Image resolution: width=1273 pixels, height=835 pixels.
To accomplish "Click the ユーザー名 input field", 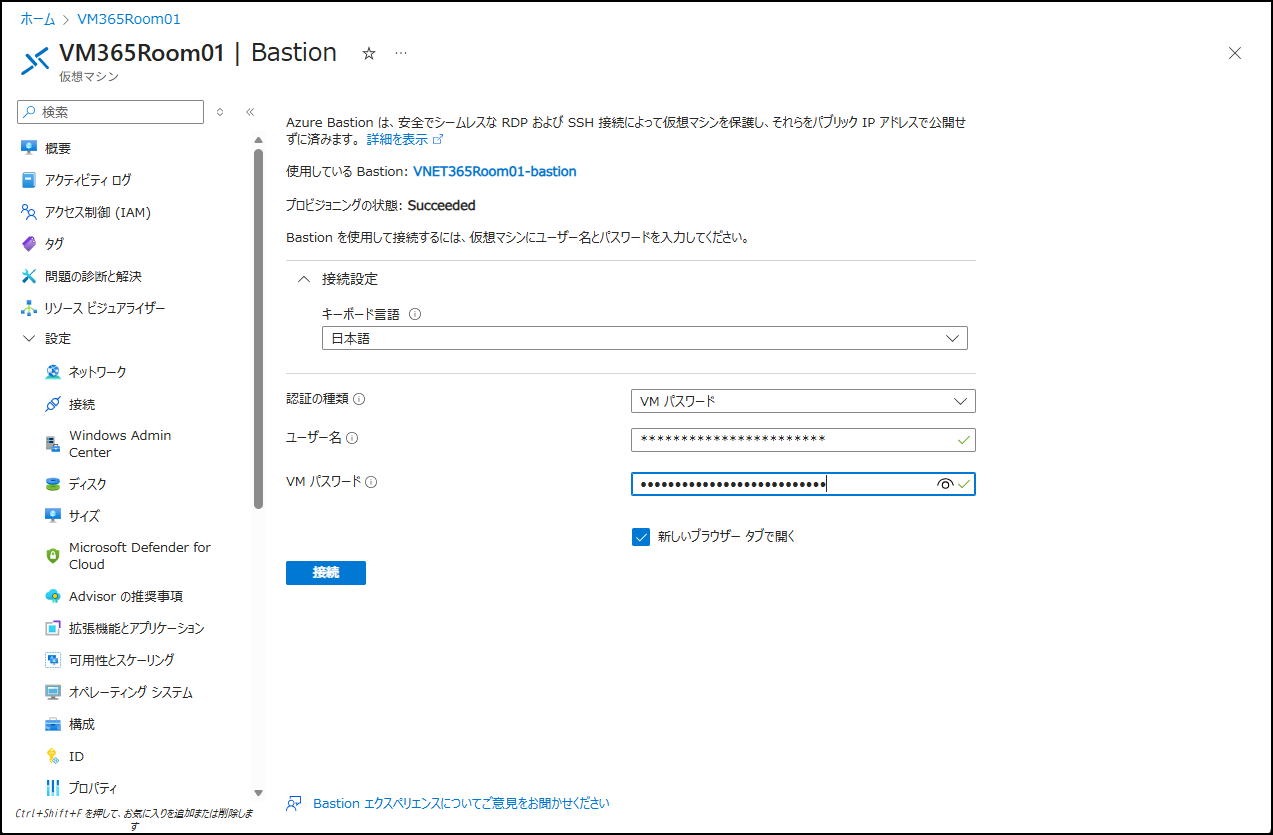I will (x=790, y=440).
